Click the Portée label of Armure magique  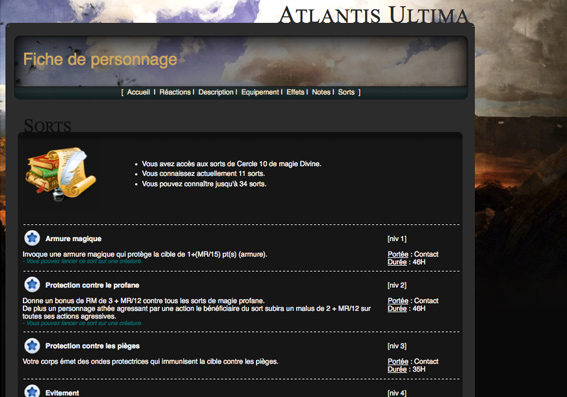(398, 254)
